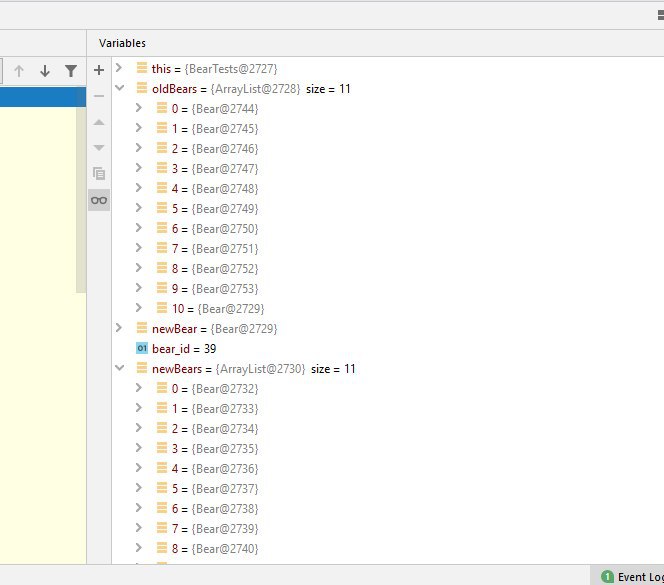
Task: Expand oldBears item 7 Bear@2751
Action: click(138, 248)
